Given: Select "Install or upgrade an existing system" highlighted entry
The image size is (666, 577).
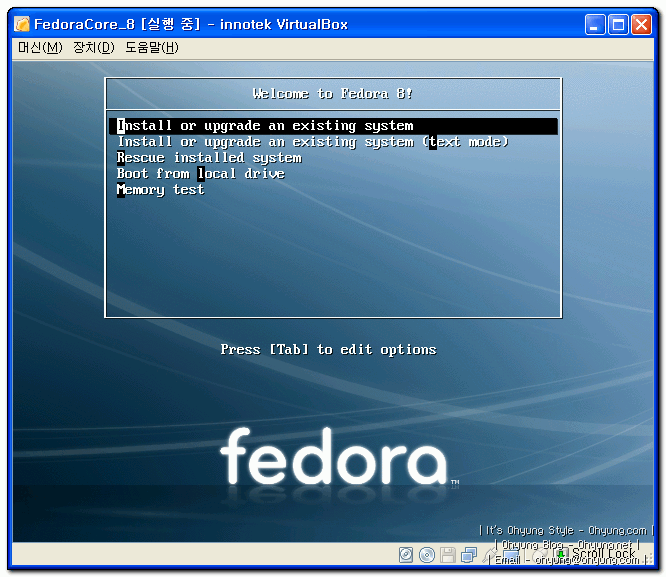Looking at the screenshot, I should (x=333, y=126).
